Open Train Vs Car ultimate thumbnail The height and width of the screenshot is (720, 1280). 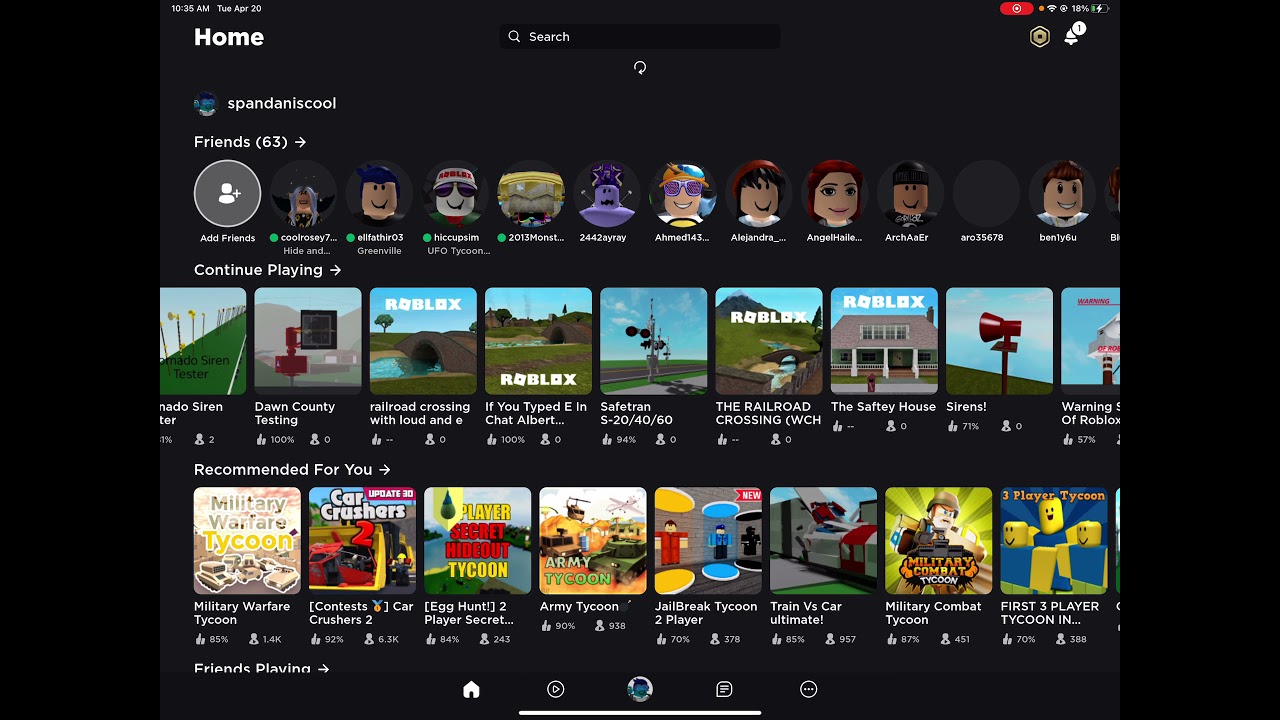click(x=823, y=541)
